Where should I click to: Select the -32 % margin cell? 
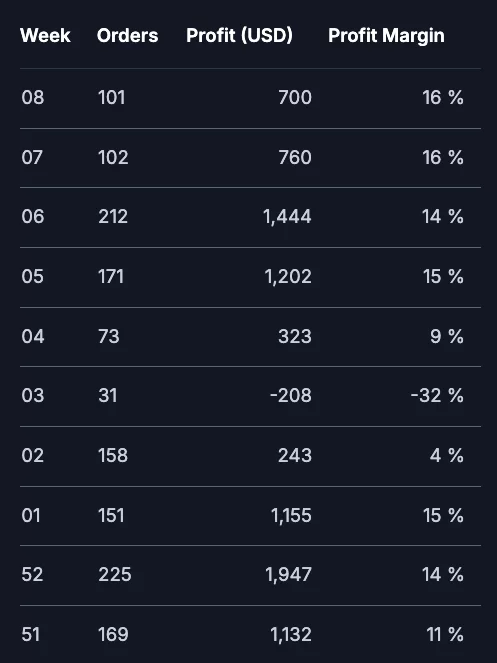click(x=437, y=396)
